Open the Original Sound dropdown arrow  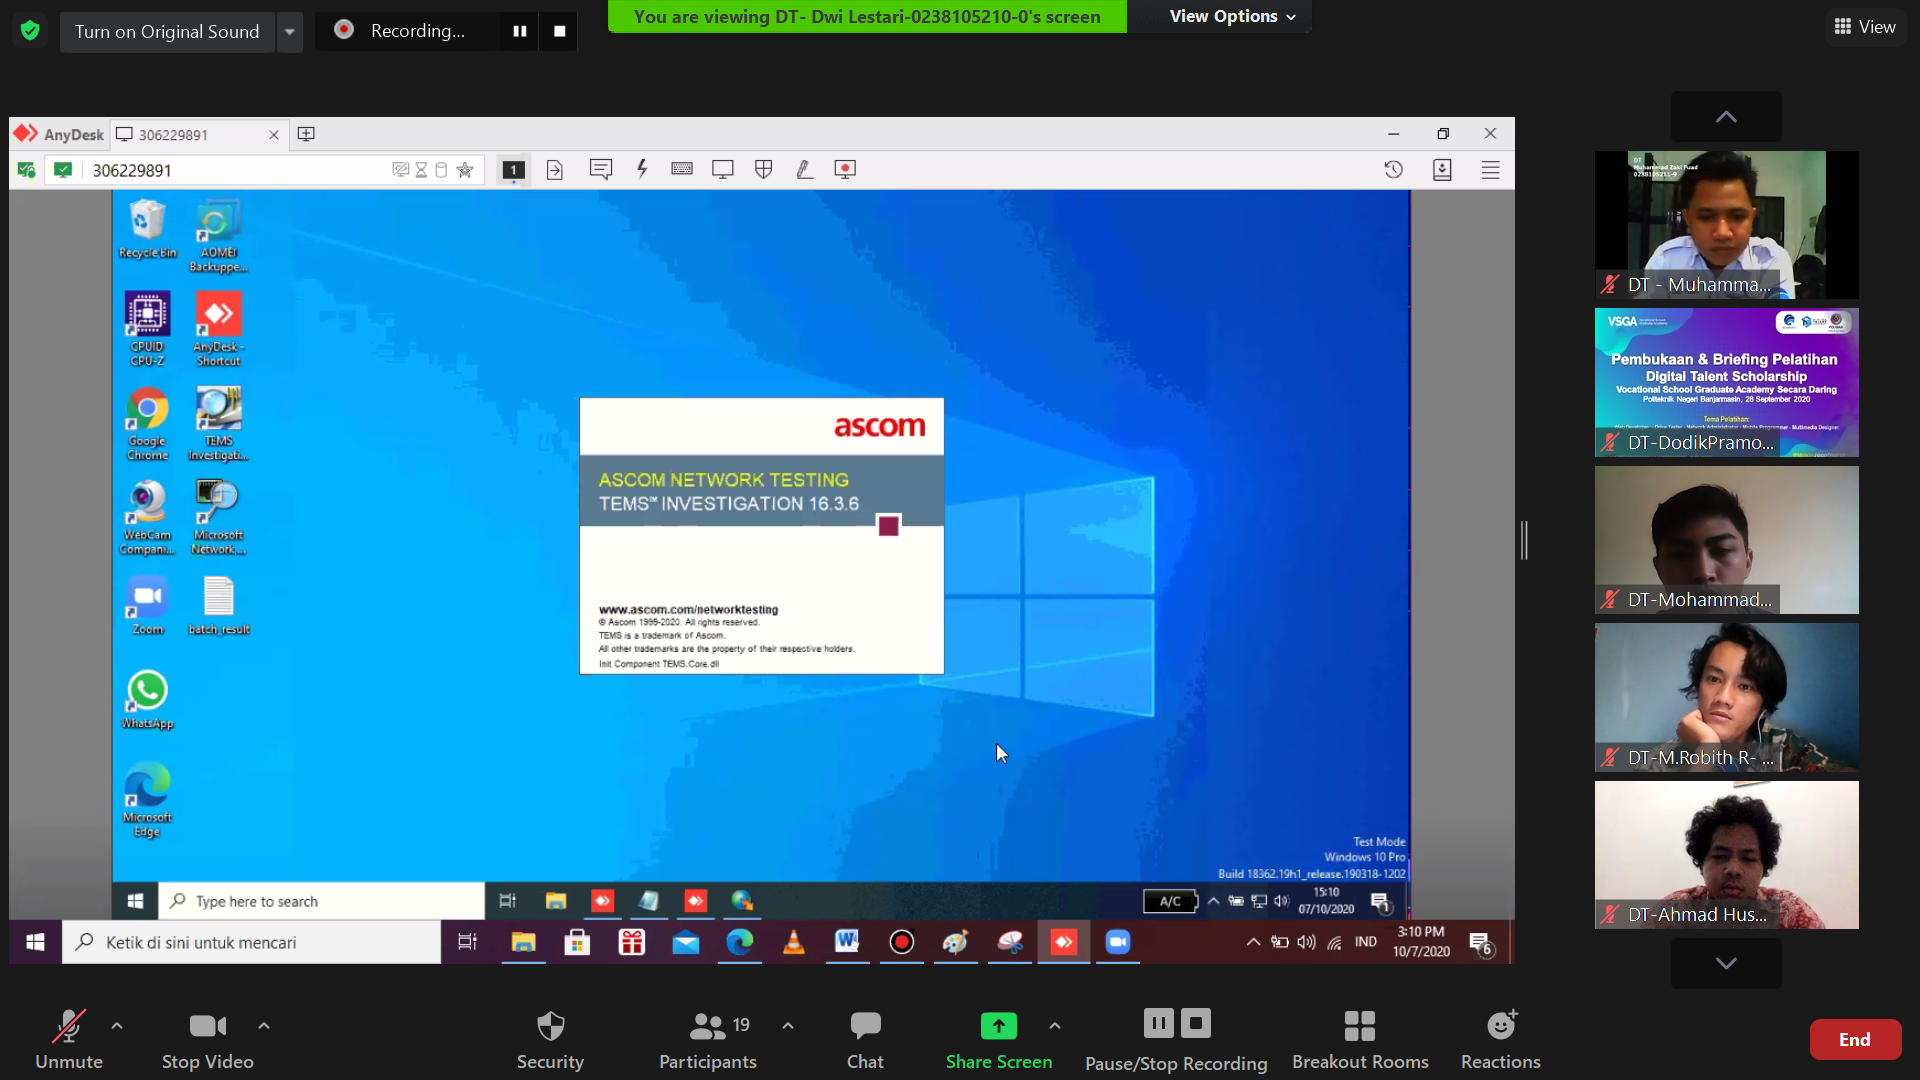(x=289, y=32)
